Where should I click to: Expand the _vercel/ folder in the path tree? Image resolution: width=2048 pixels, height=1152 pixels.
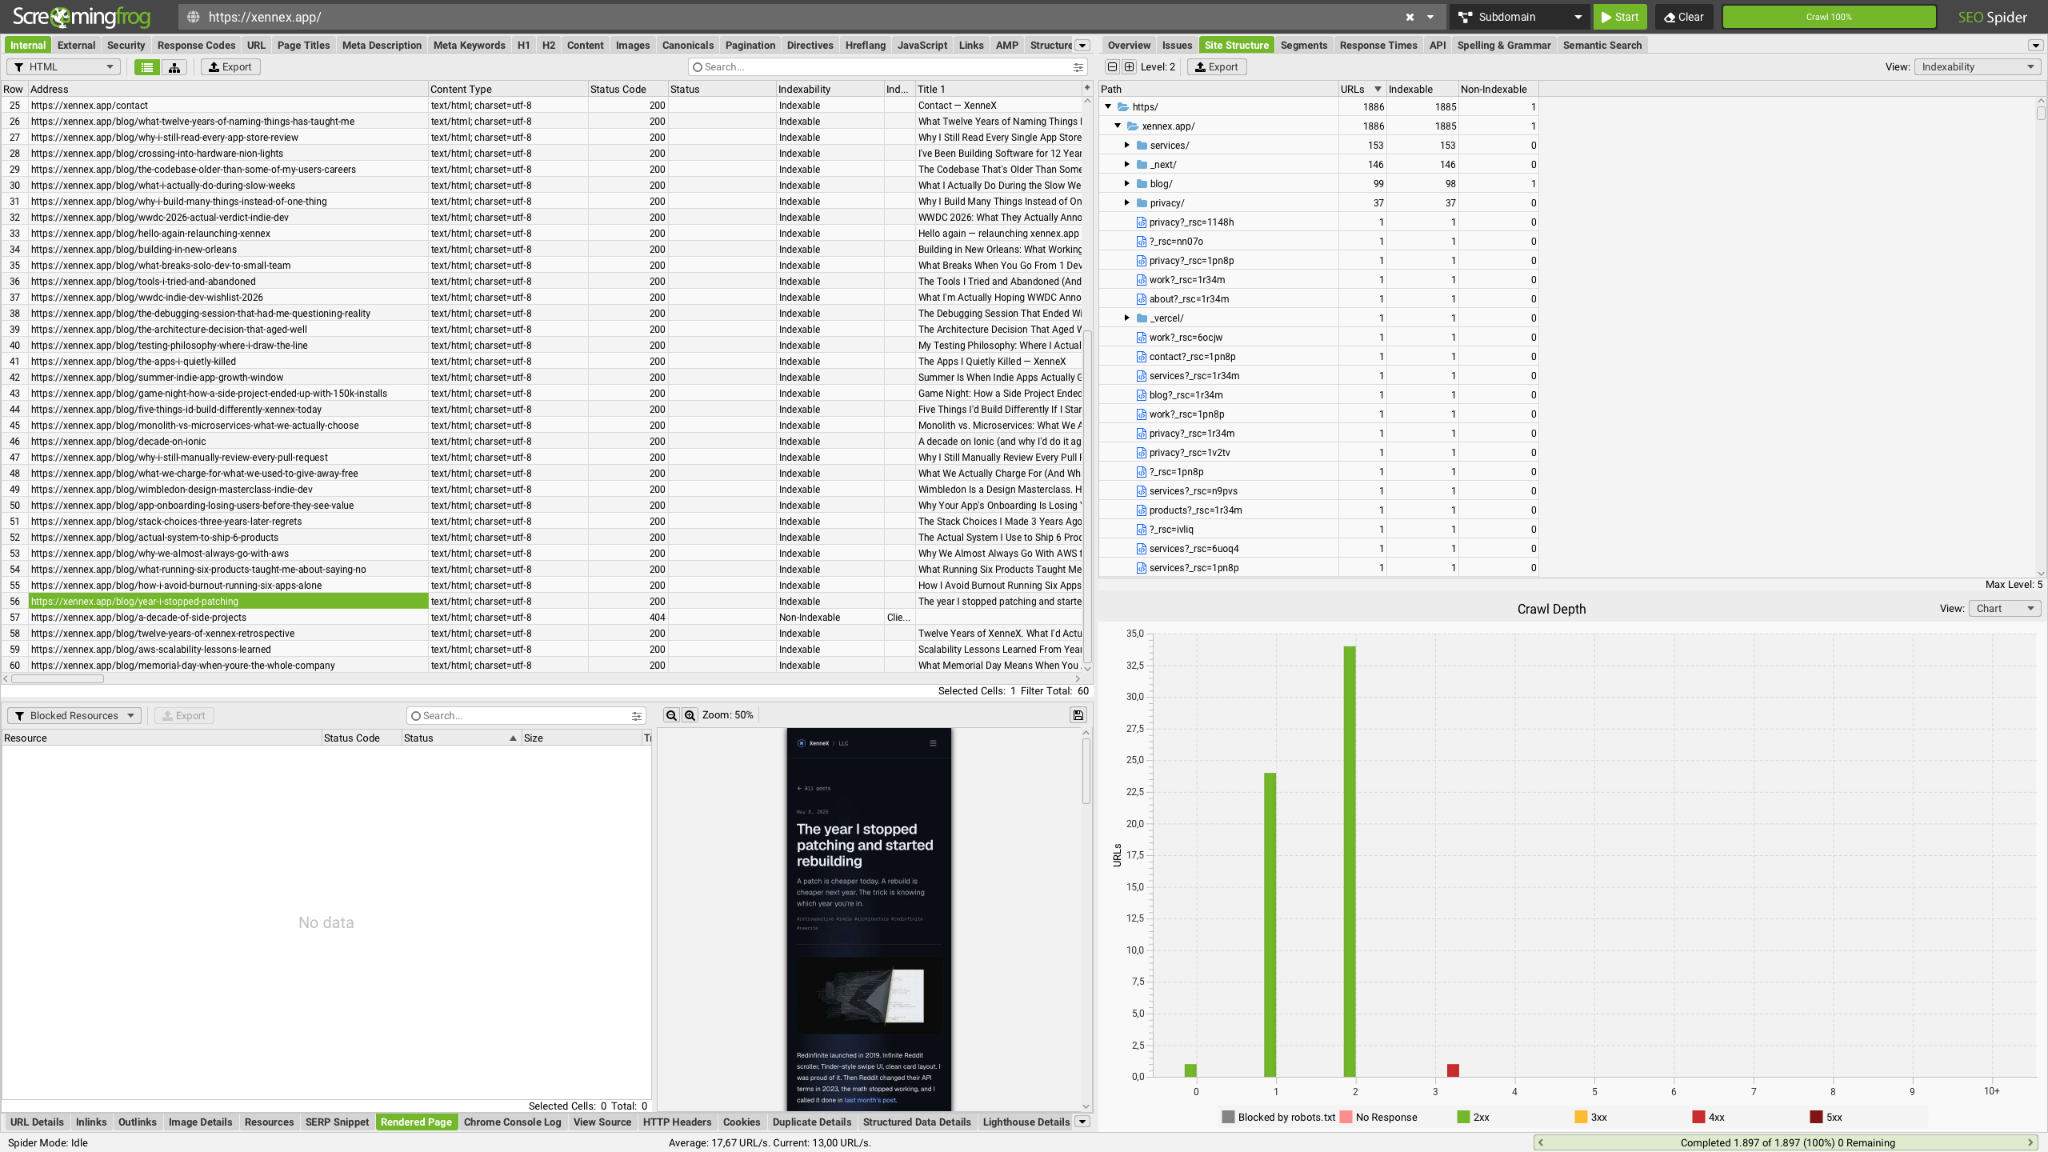click(1127, 318)
